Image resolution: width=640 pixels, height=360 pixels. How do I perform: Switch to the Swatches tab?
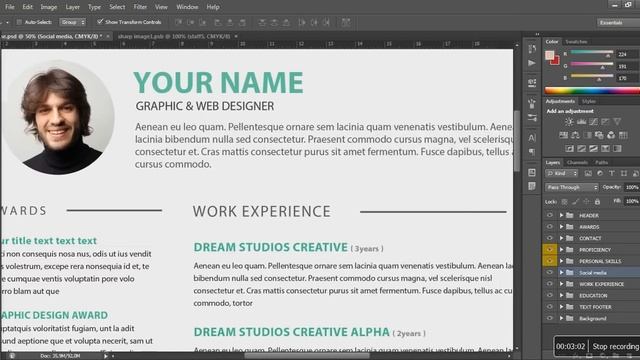pos(576,42)
